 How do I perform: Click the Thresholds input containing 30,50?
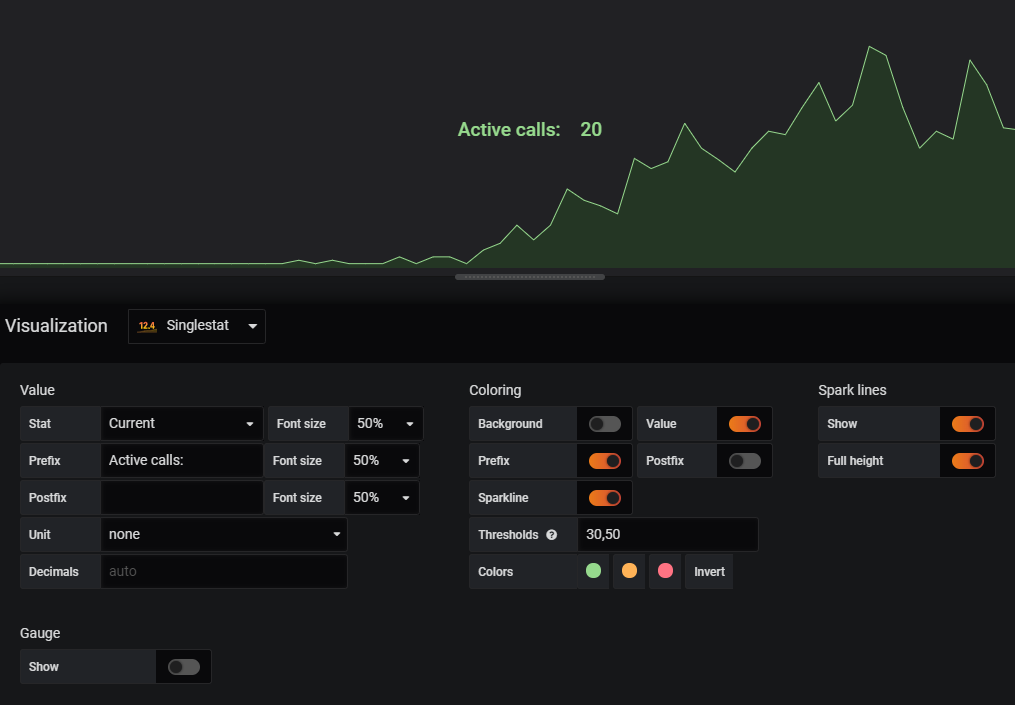point(667,534)
